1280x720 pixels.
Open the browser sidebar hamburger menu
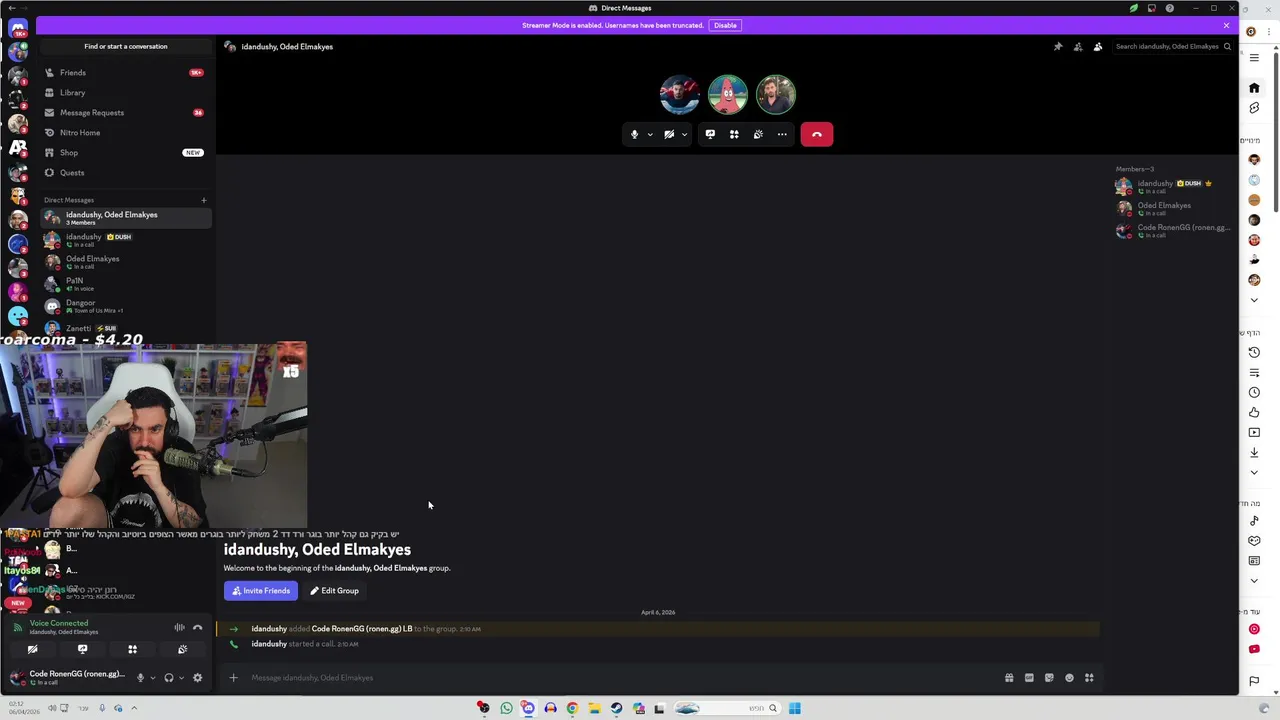(1254, 58)
